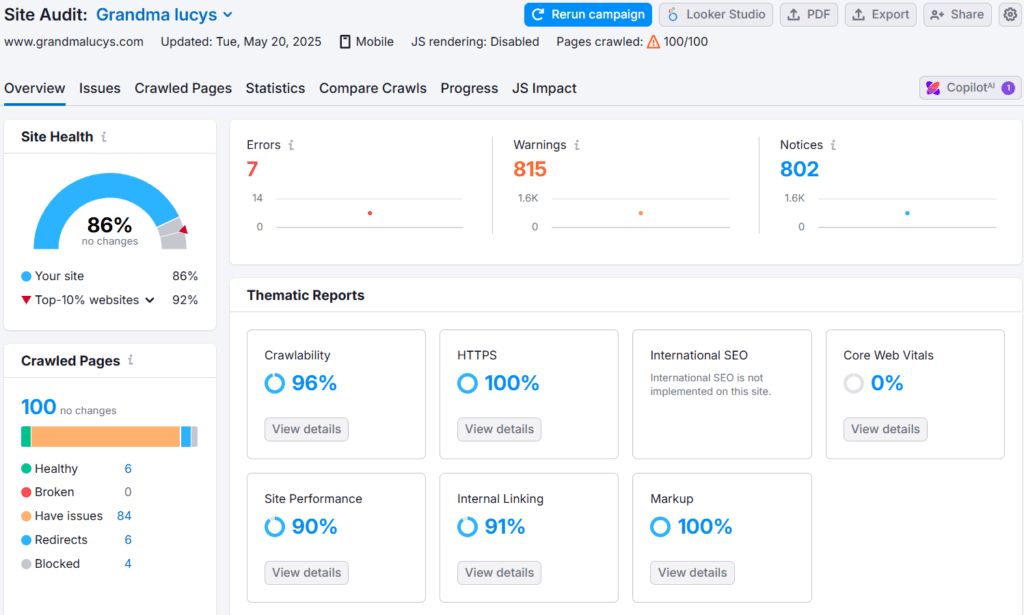Click the 86% site health gauge
This screenshot has width=1024, height=615.
[110, 211]
